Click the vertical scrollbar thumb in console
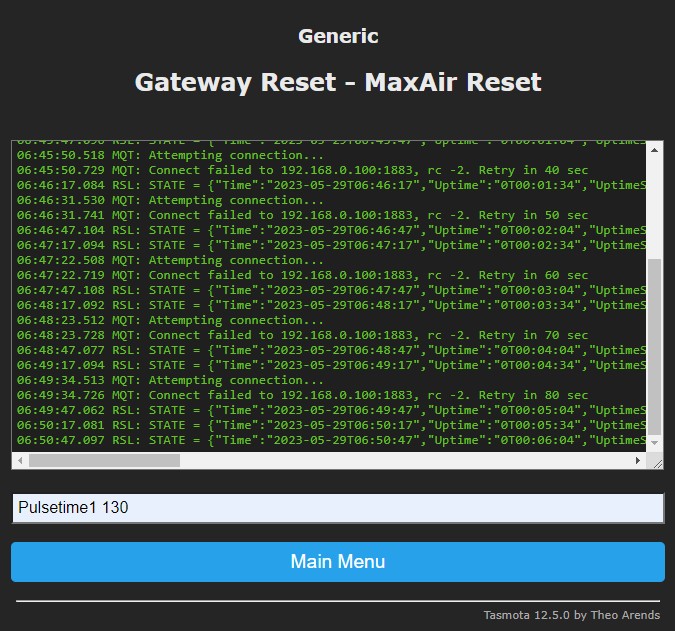 [x=655, y=345]
